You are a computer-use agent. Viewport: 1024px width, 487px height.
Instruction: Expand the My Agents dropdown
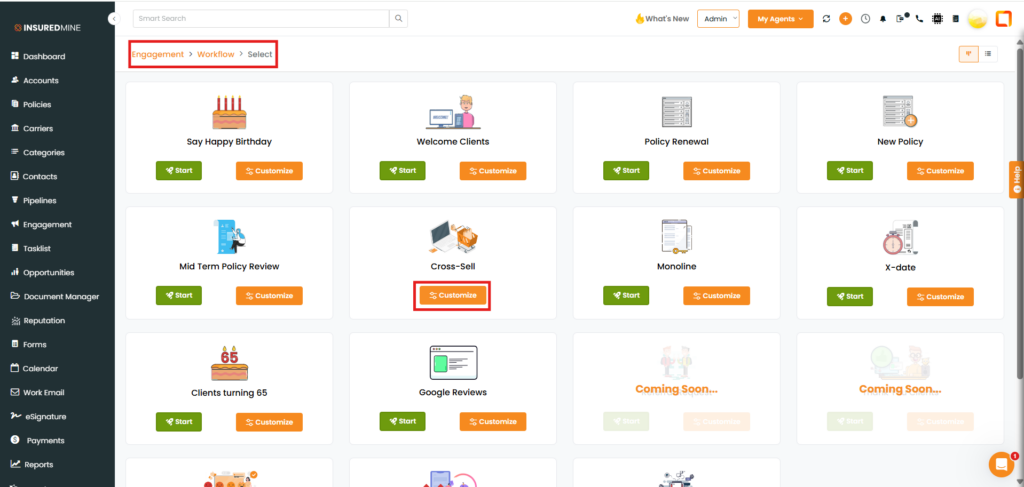point(779,19)
